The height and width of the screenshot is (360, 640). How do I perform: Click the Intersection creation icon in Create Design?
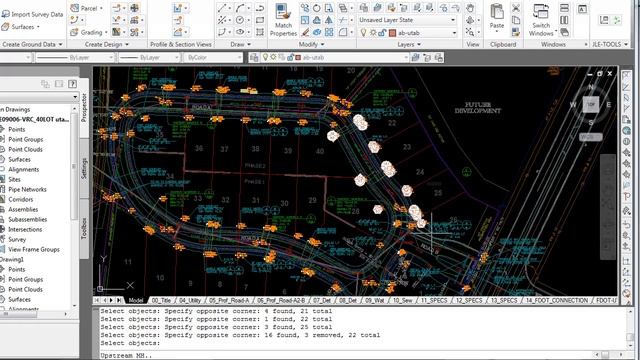(134, 8)
